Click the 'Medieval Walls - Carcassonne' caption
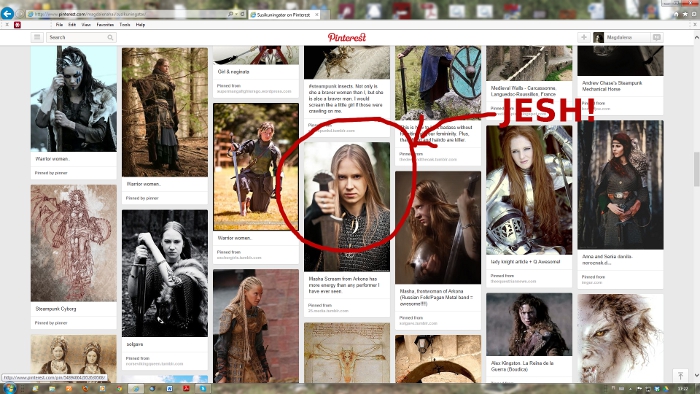The height and width of the screenshot is (394, 700). (x=523, y=91)
